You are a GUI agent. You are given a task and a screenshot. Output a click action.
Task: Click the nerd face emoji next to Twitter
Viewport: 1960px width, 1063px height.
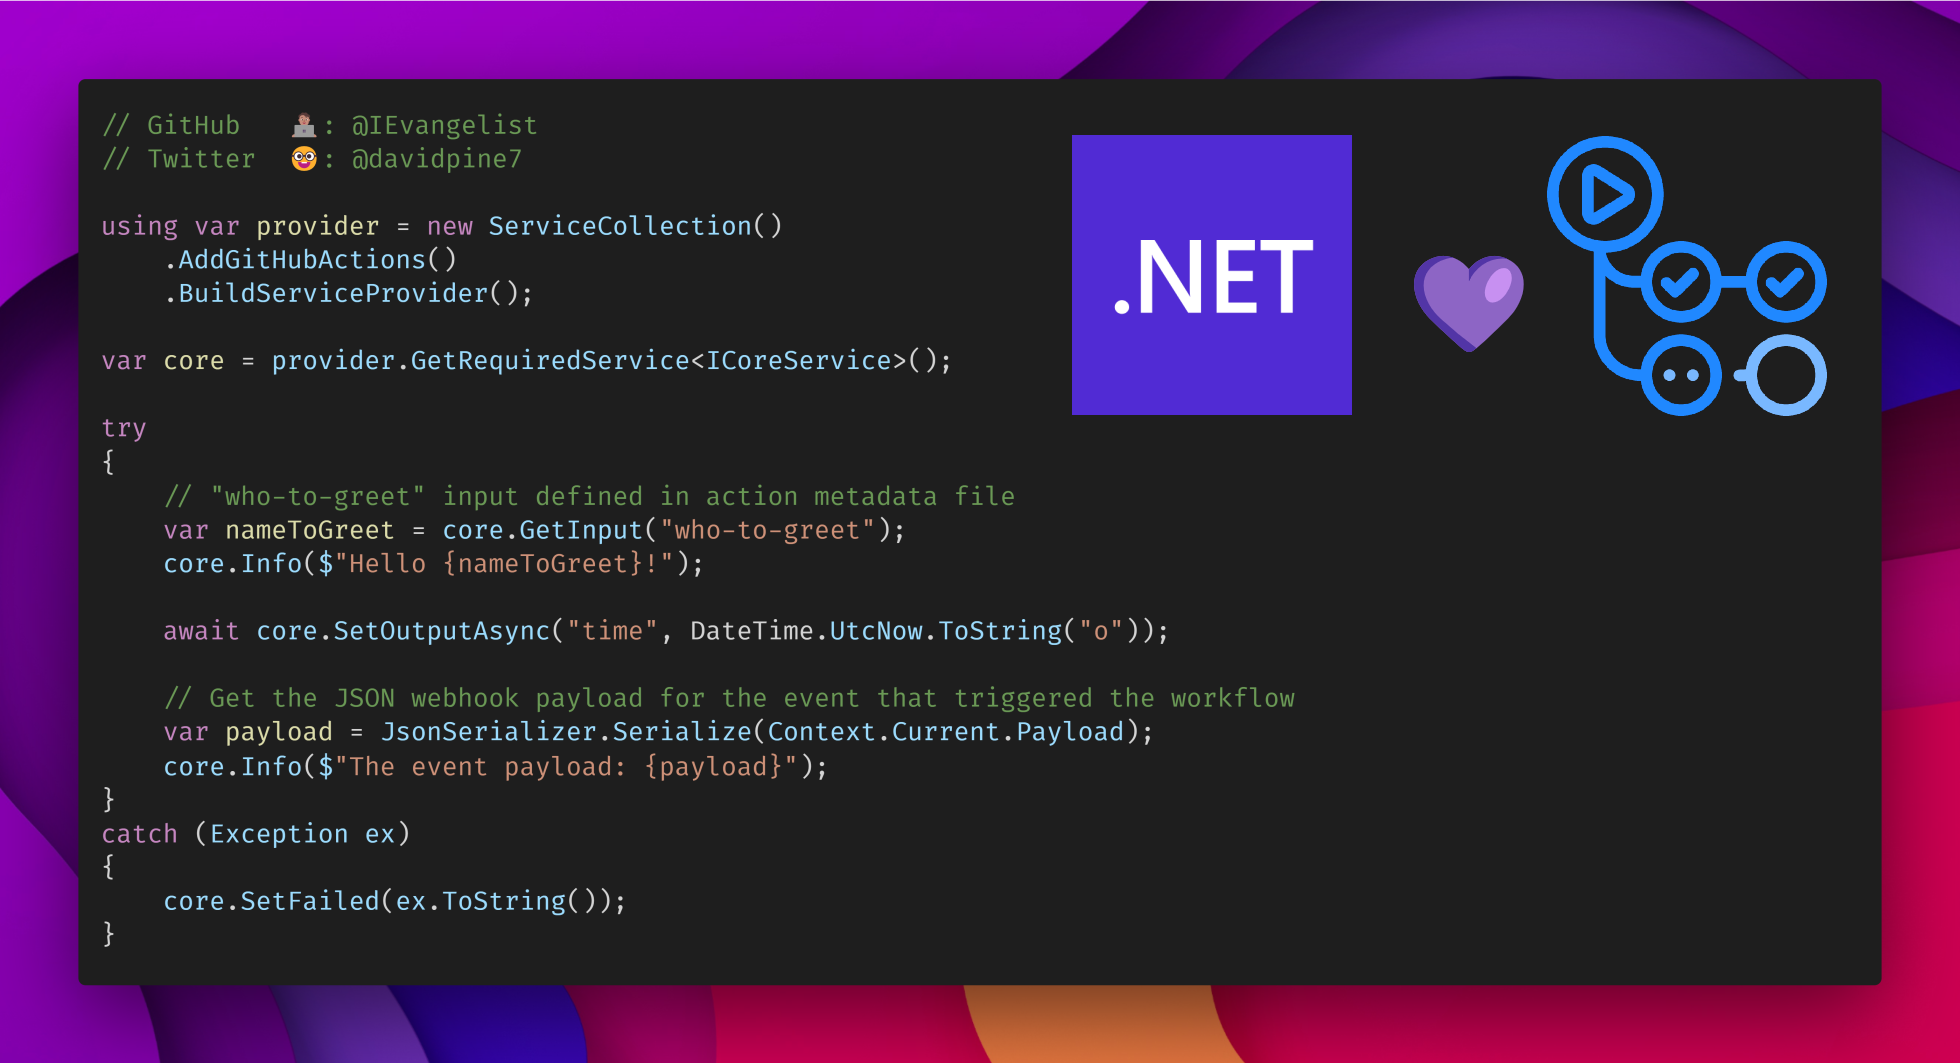[301, 157]
